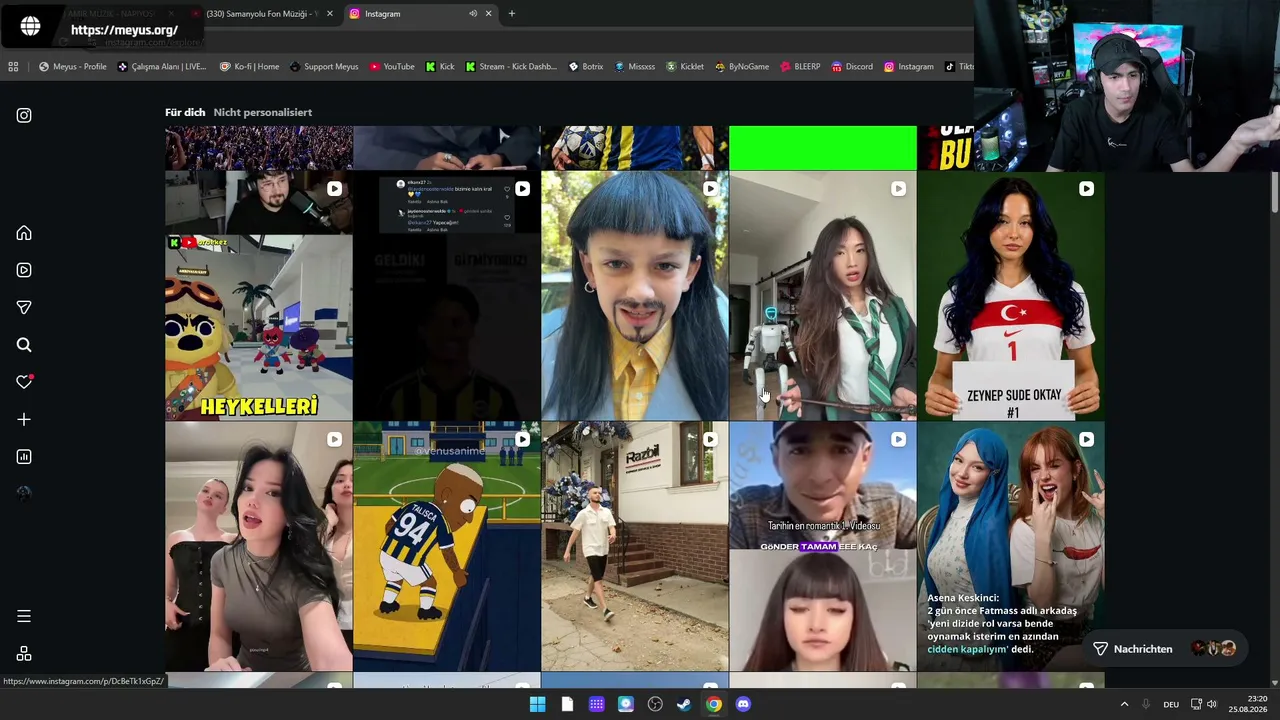This screenshot has height=720, width=1280.
Task: Open network settings tray icon
Action: point(1196,704)
